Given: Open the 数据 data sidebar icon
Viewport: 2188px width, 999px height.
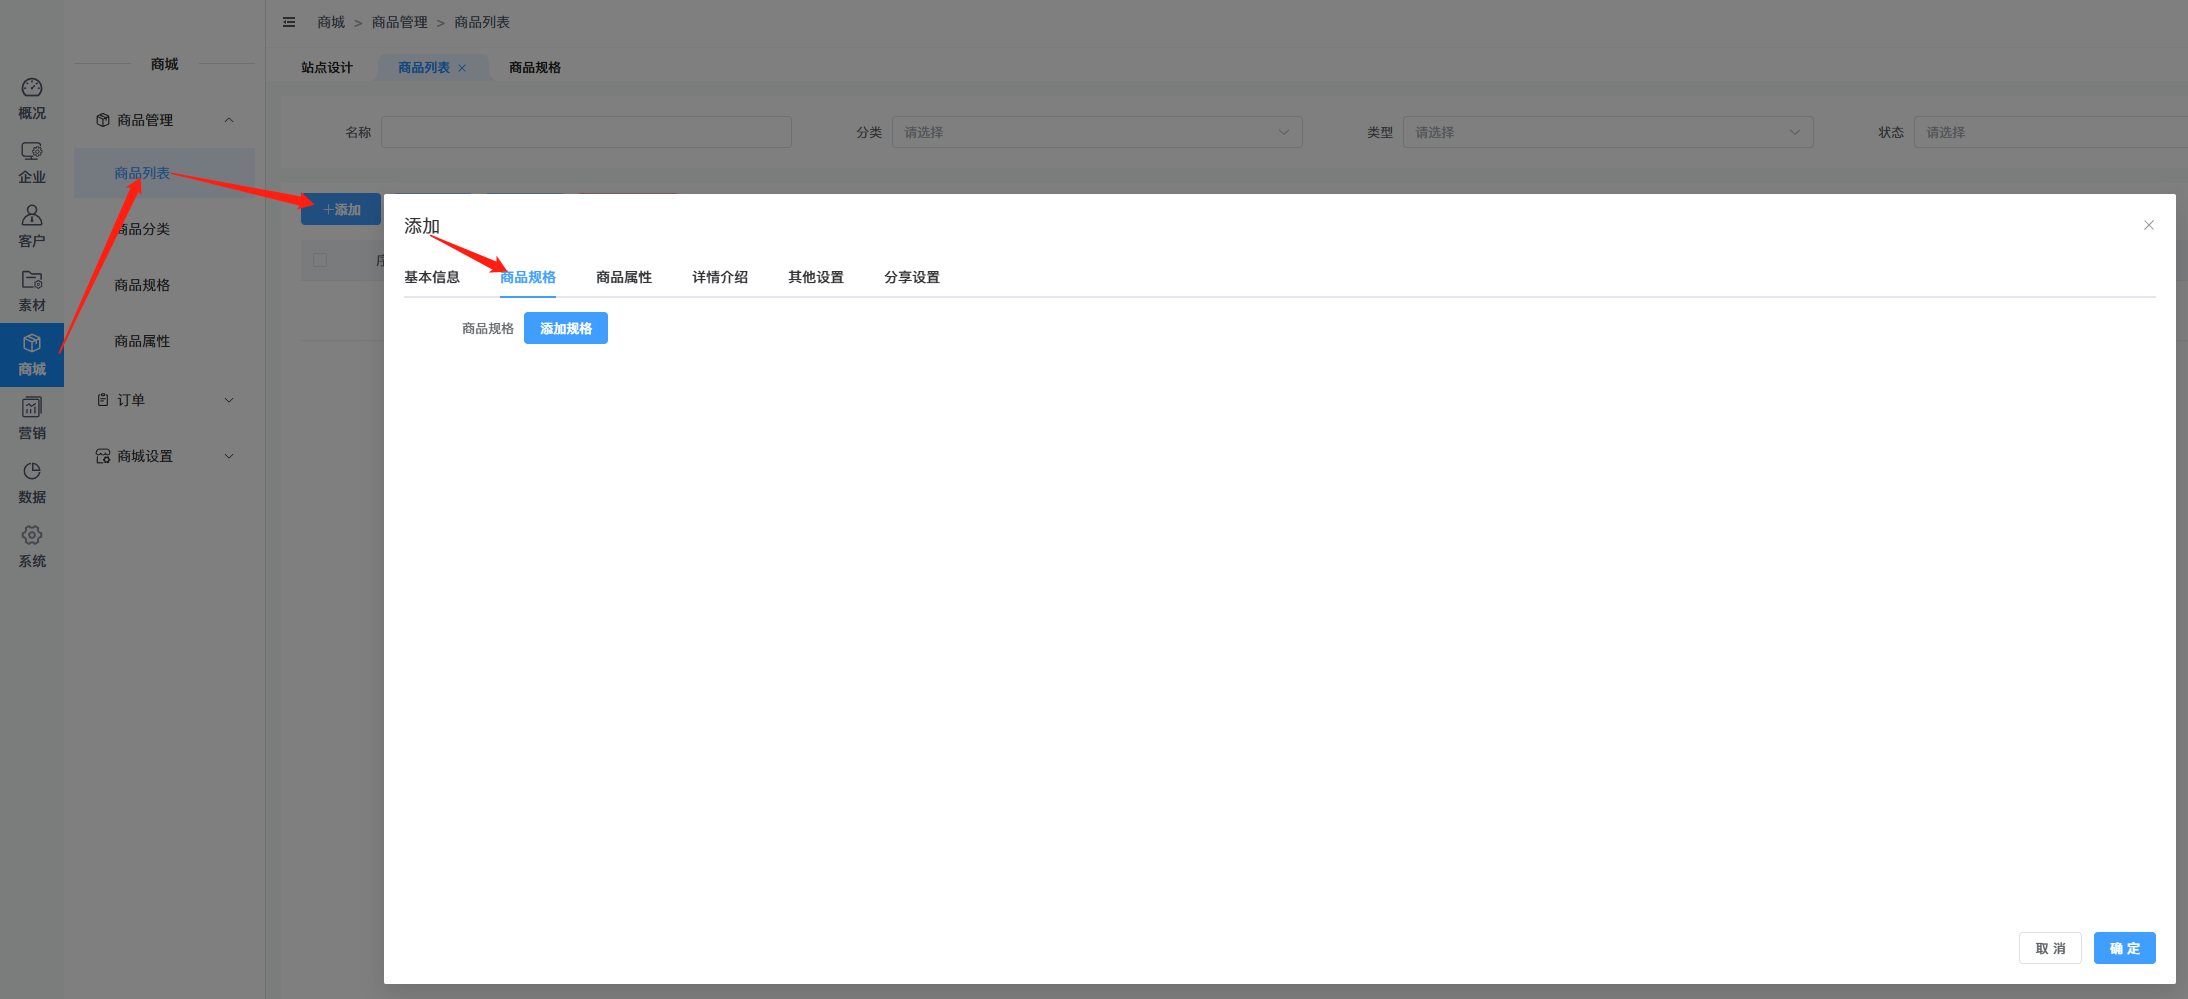Looking at the screenshot, I should [x=32, y=482].
